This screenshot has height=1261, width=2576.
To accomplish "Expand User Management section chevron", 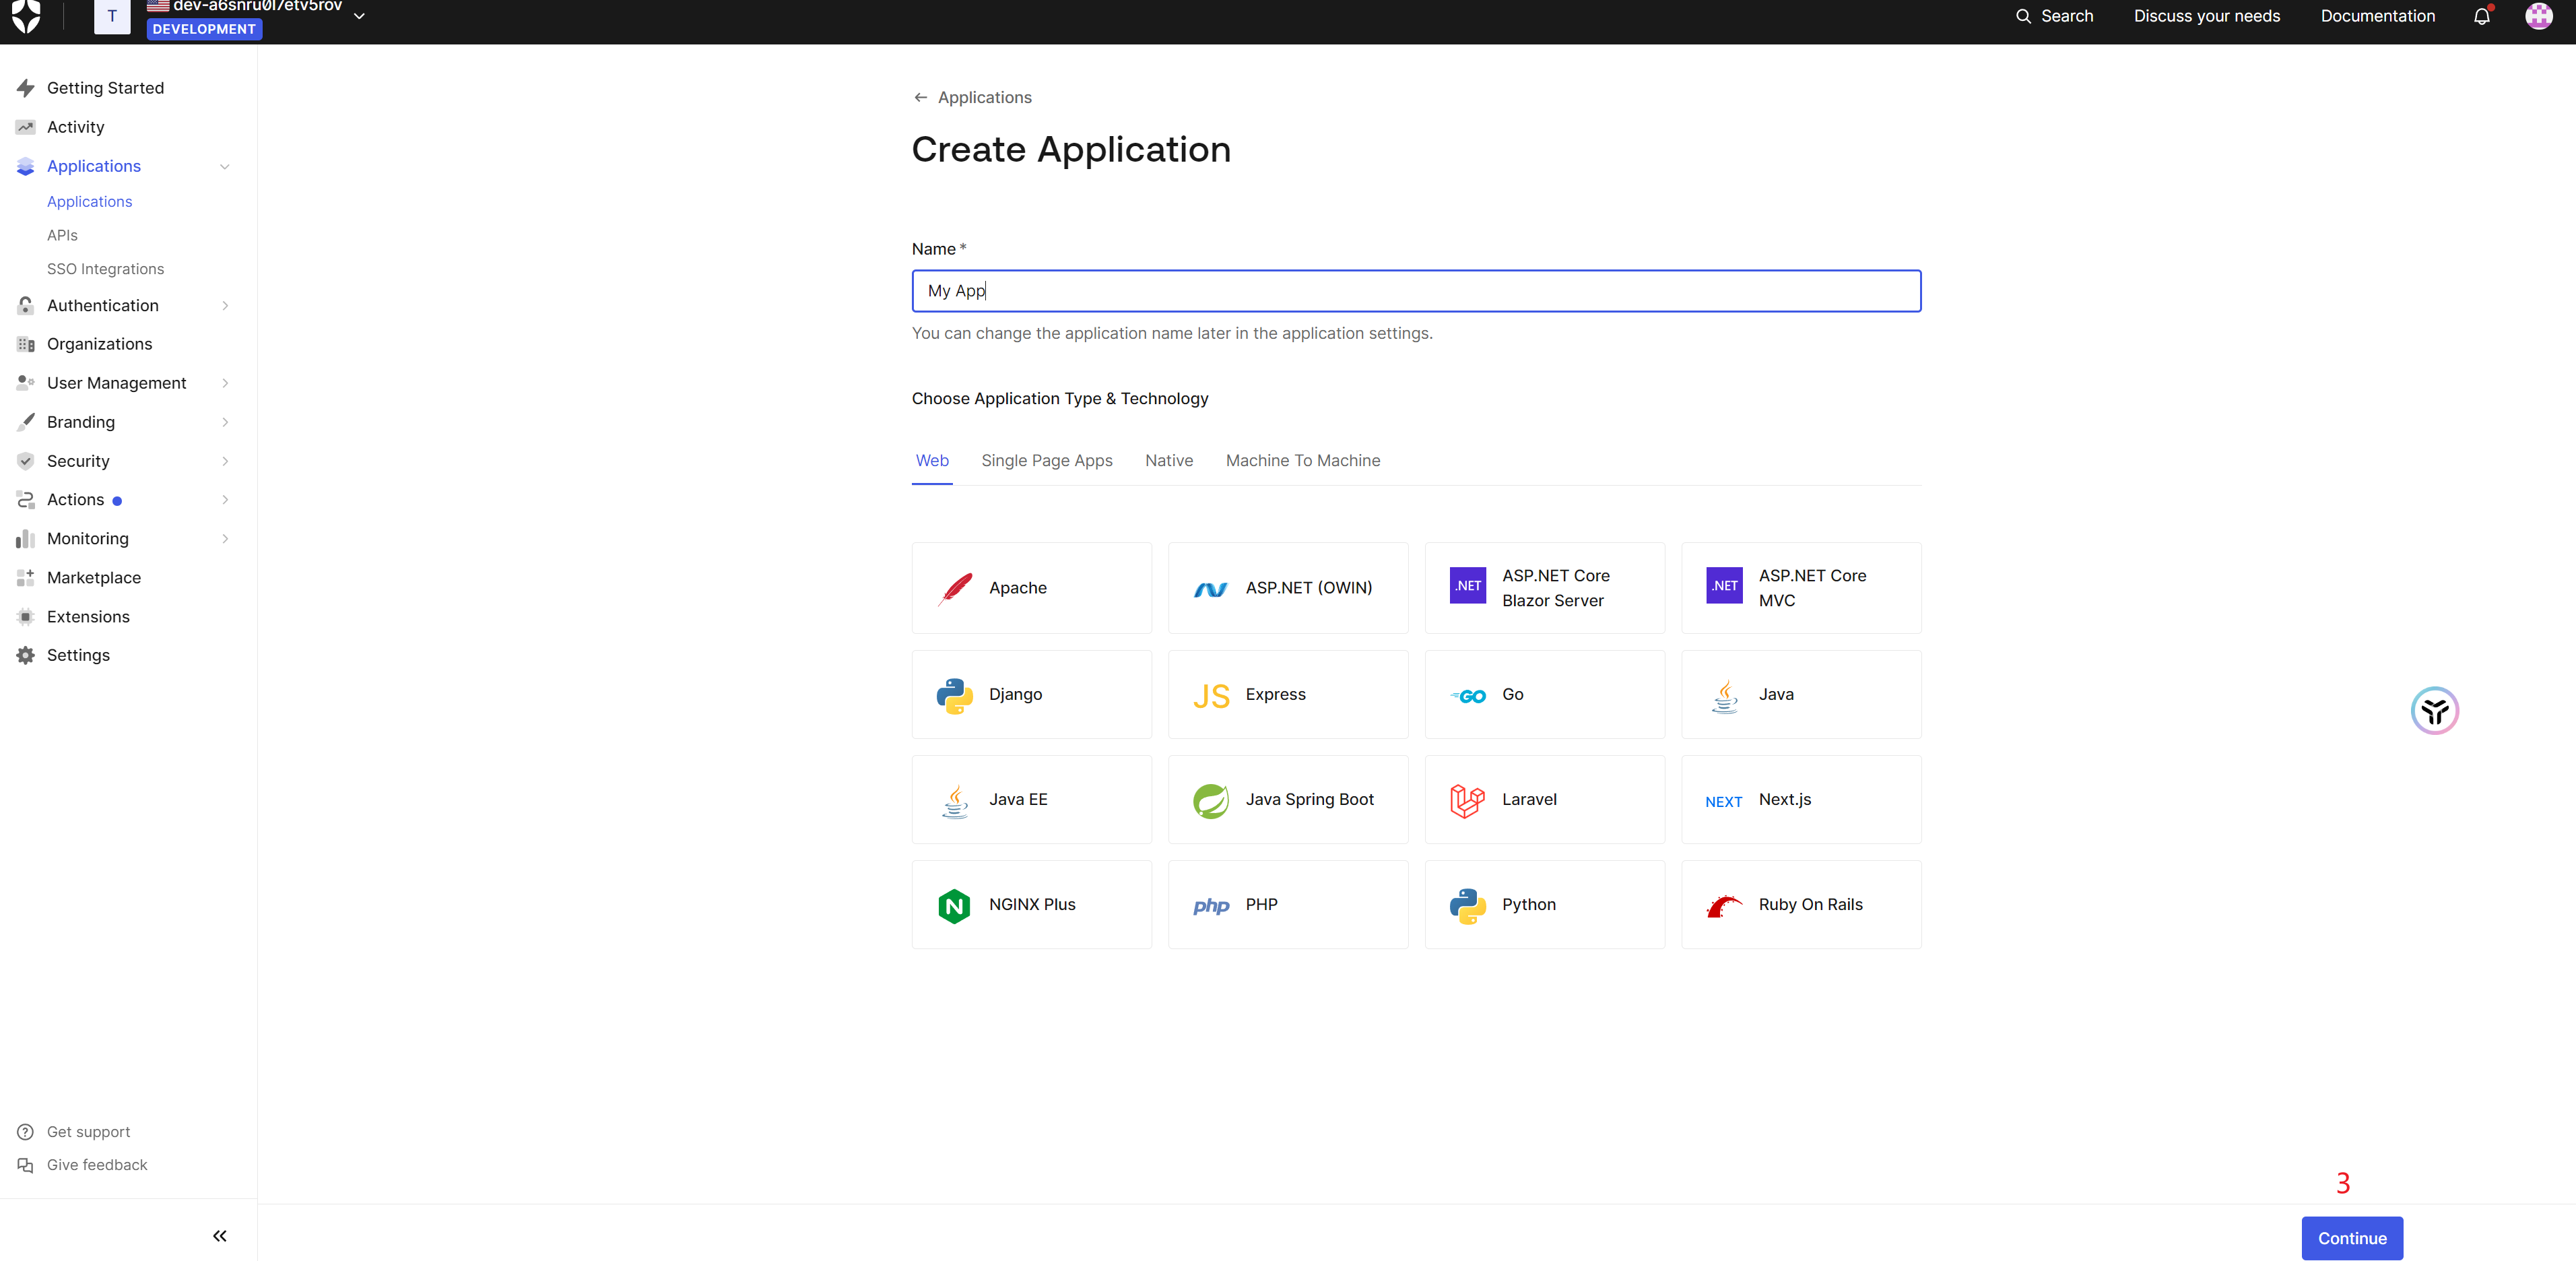I will point(225,383).
